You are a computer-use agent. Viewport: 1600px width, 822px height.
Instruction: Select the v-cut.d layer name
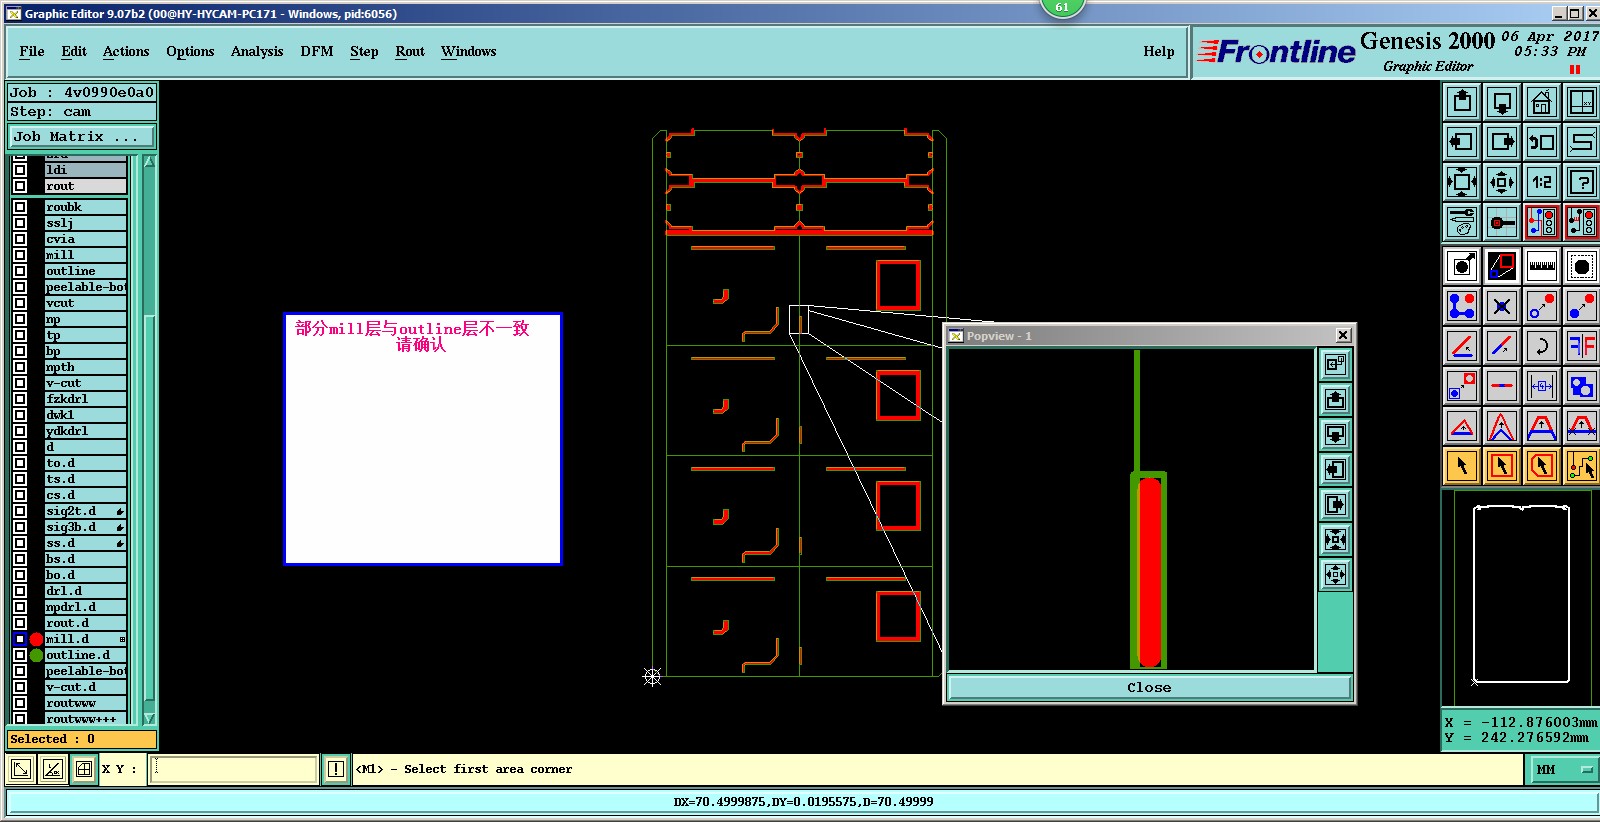(x=86, y=687)
